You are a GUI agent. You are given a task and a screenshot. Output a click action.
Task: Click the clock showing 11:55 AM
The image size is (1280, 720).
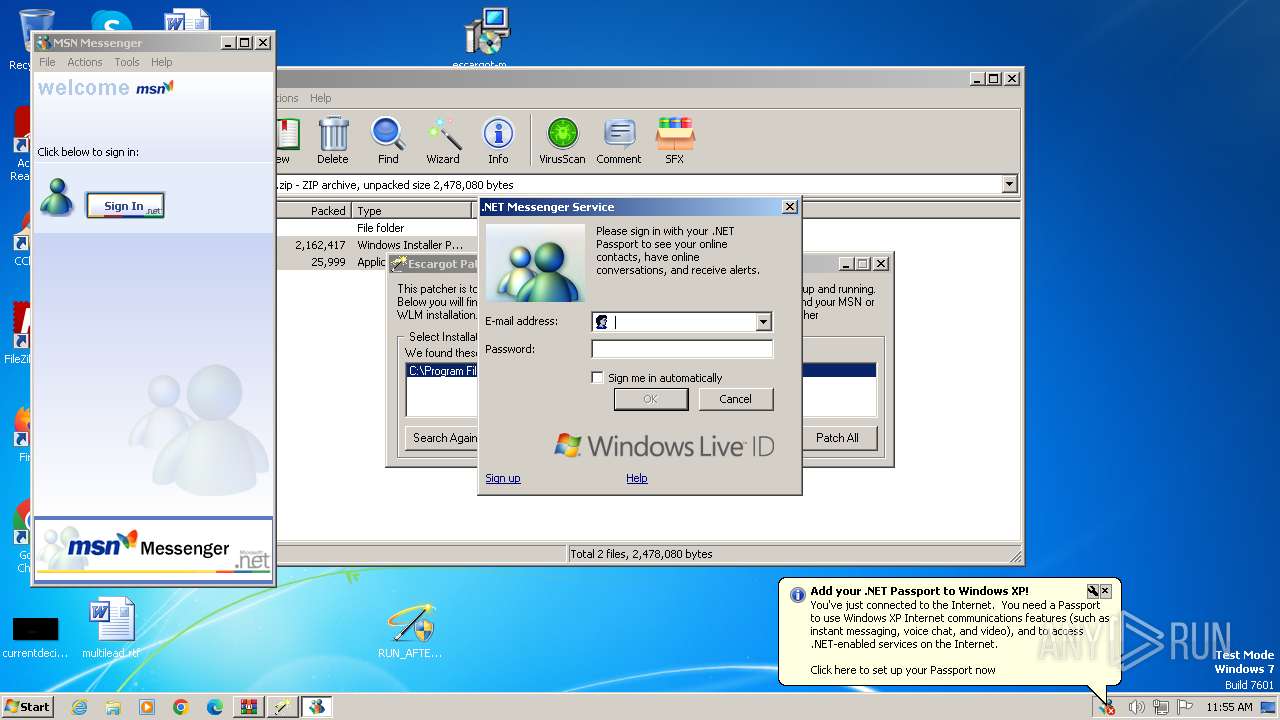(1229, 707)
